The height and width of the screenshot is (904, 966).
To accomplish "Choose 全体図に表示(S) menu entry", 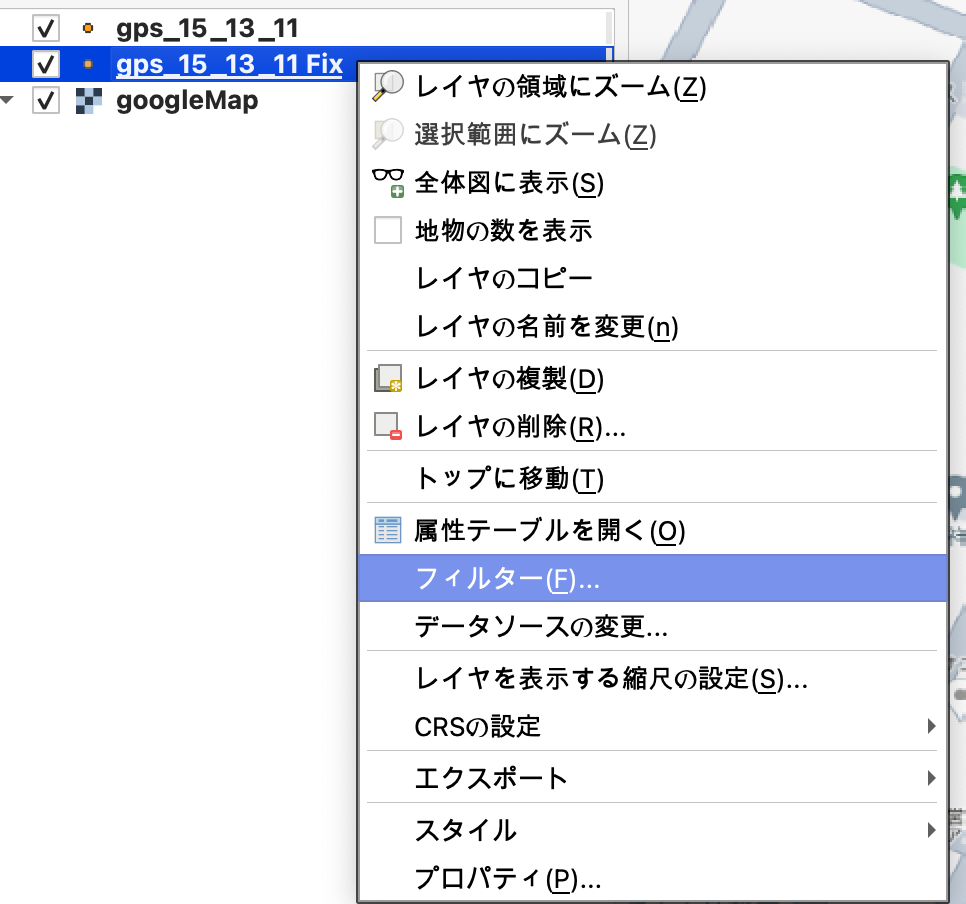I will pyautogui.click(x=653, y=183).
